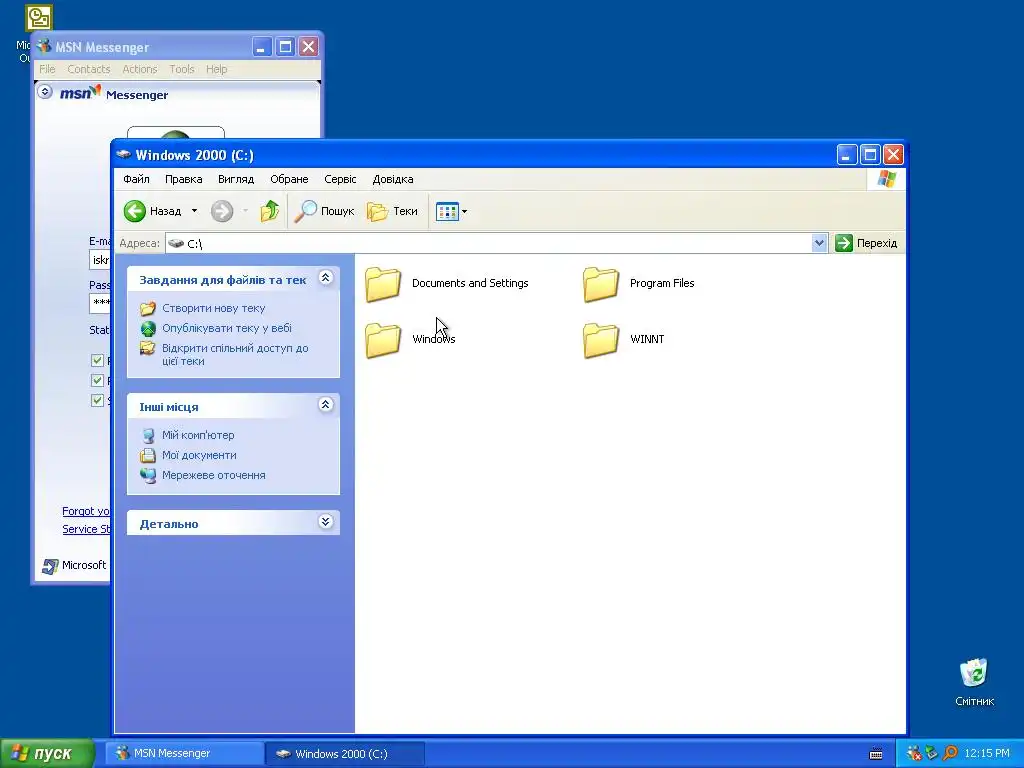1024x768 pixels.
Task: Collapse the Інші місця panel
Action: click(x=325, y=405)
